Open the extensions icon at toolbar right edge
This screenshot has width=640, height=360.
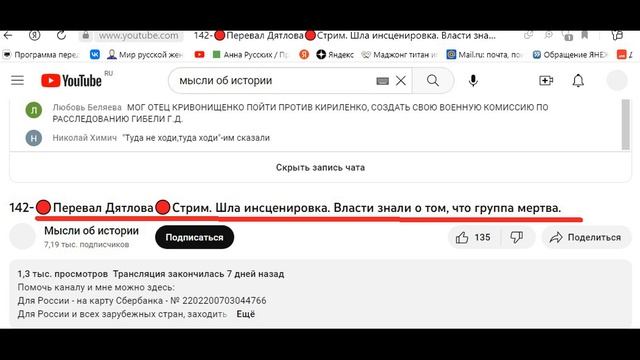(617, 36)
